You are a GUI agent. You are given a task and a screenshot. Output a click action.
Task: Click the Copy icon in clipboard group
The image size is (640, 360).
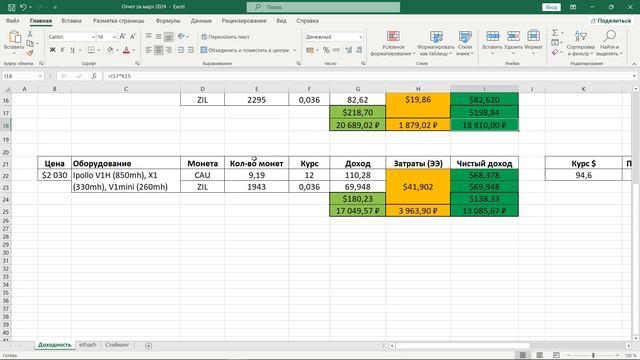(x=30, y=43)
